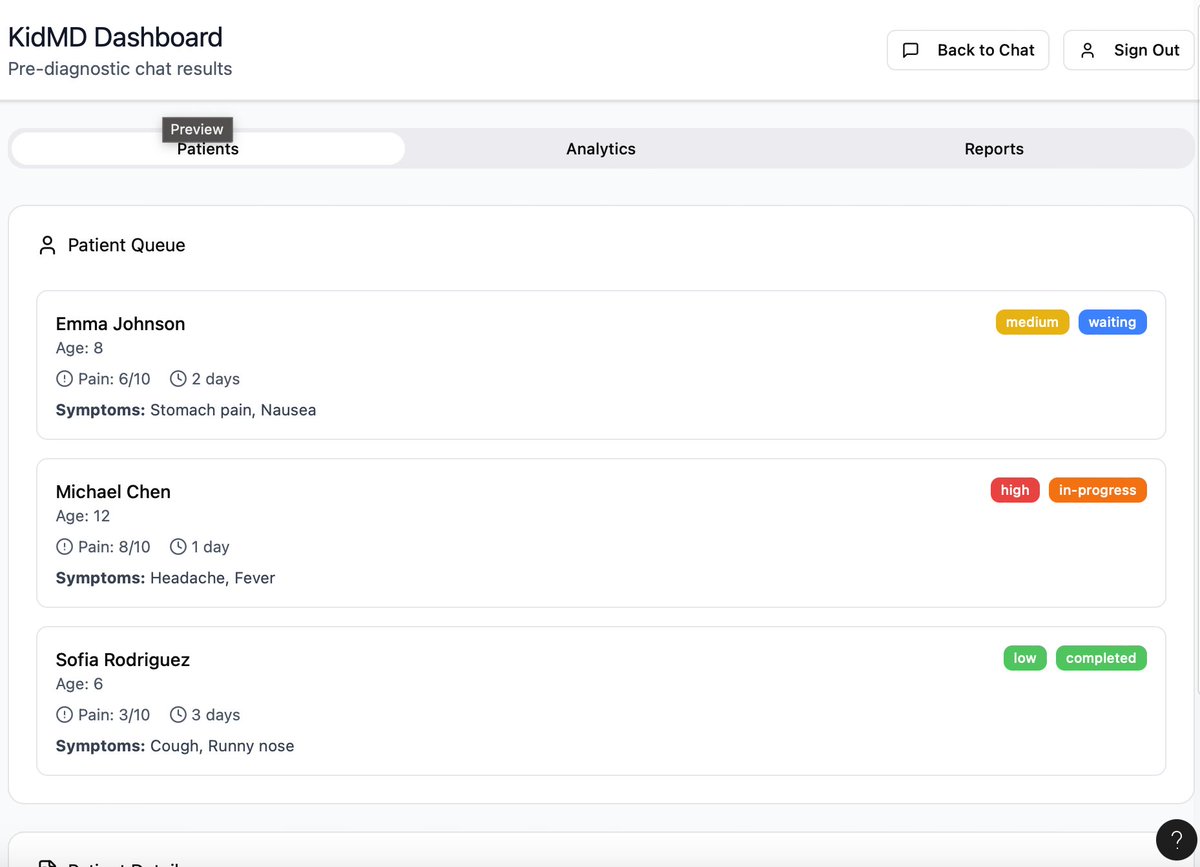Image resolution: width=1200 pixels, height=867 pixels.
Task: Click the user icon in Sign Out
Action: click(x=1090, y=50)
